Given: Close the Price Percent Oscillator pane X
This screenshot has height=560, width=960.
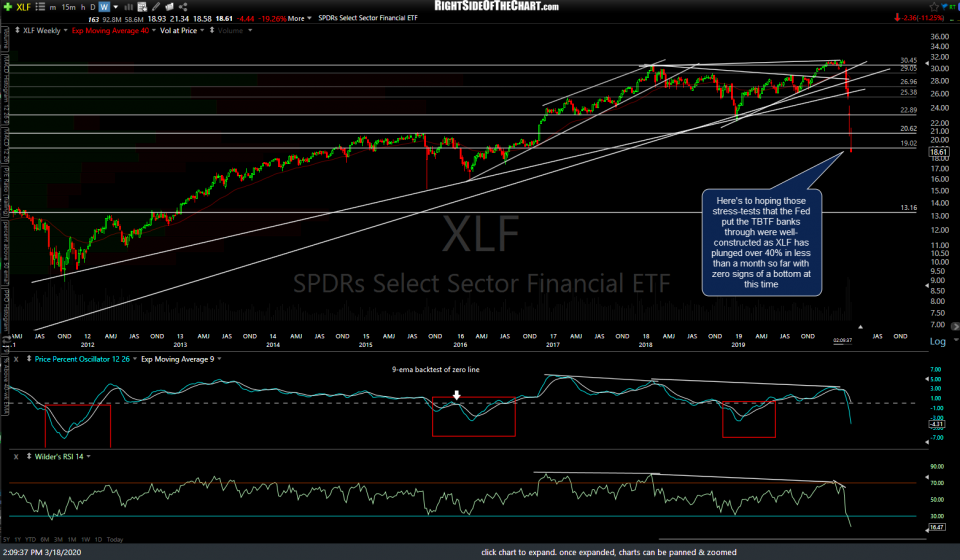Looking at the screenshot, I should coord(16,359).
